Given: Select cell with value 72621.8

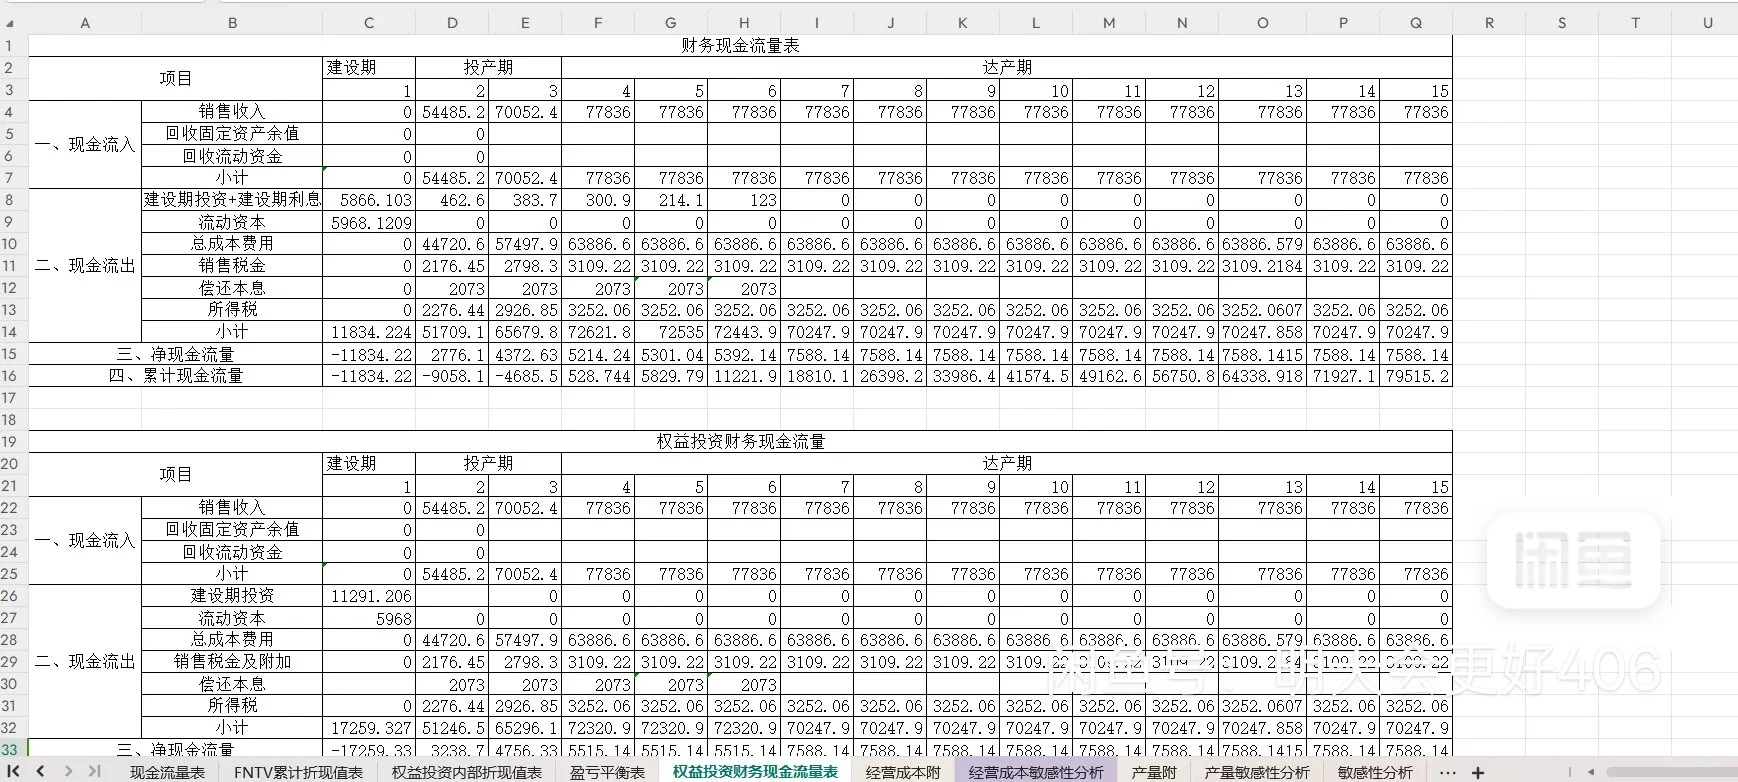Looking at the screenshot, I should (598, 332).
